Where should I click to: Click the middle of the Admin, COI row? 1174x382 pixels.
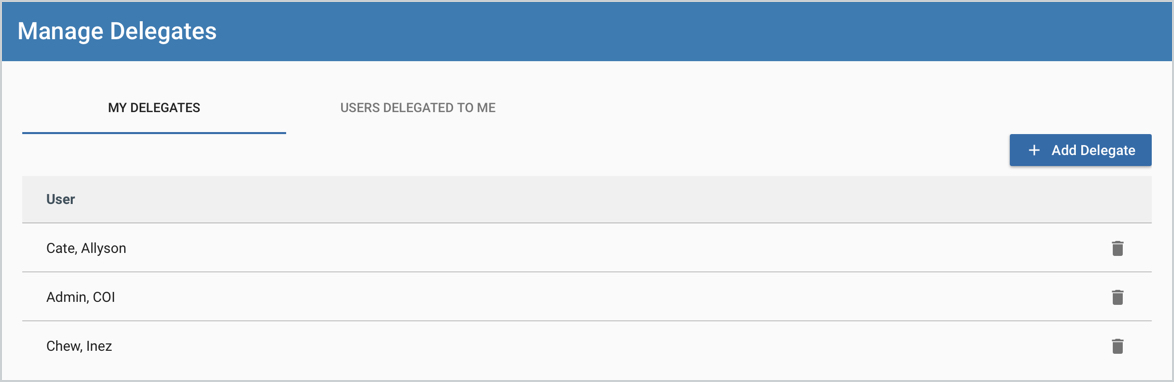(587, 297)
